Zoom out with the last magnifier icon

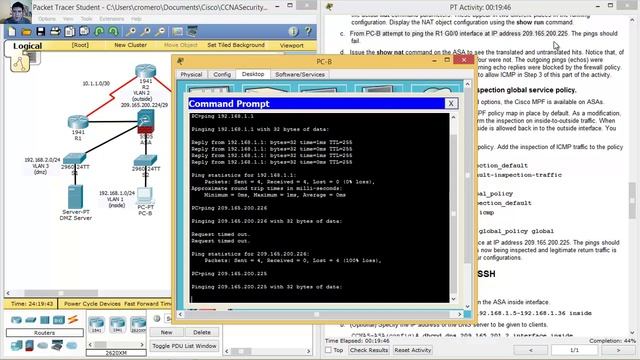click(x=160, y=31)
